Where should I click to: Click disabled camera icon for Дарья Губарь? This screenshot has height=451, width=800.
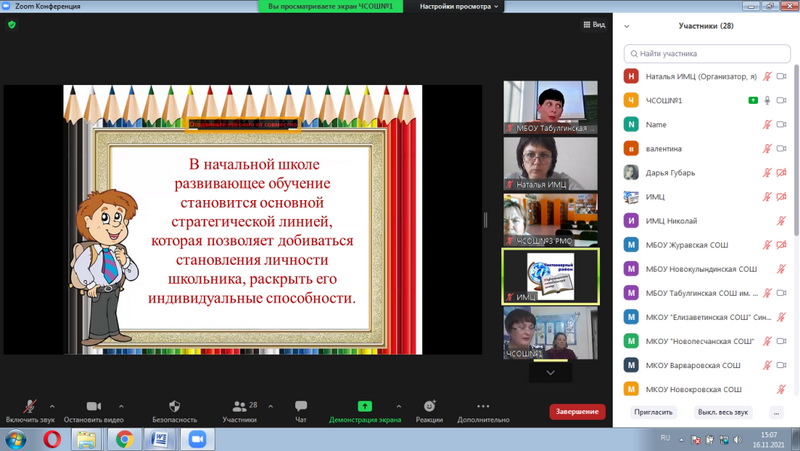[x=781, y=172]
